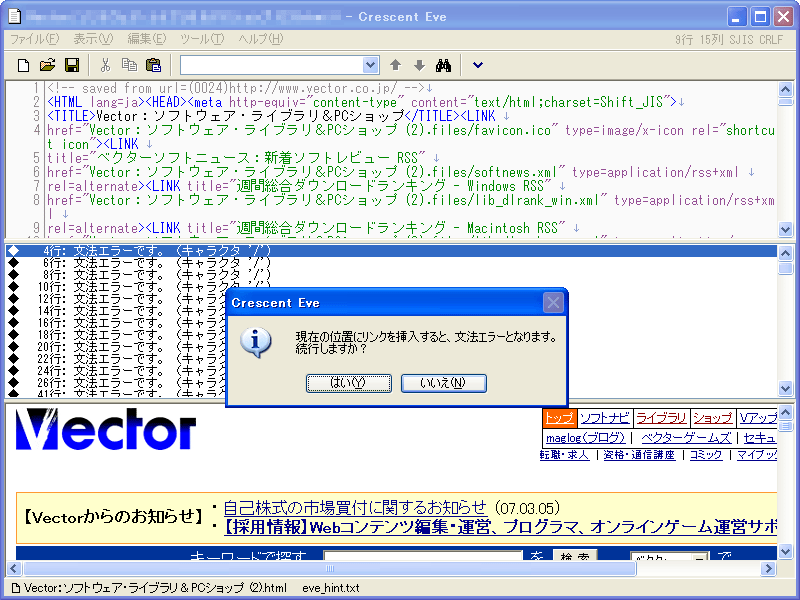Open the ツール(T) menu
The image size is (800, 600).
202,39
